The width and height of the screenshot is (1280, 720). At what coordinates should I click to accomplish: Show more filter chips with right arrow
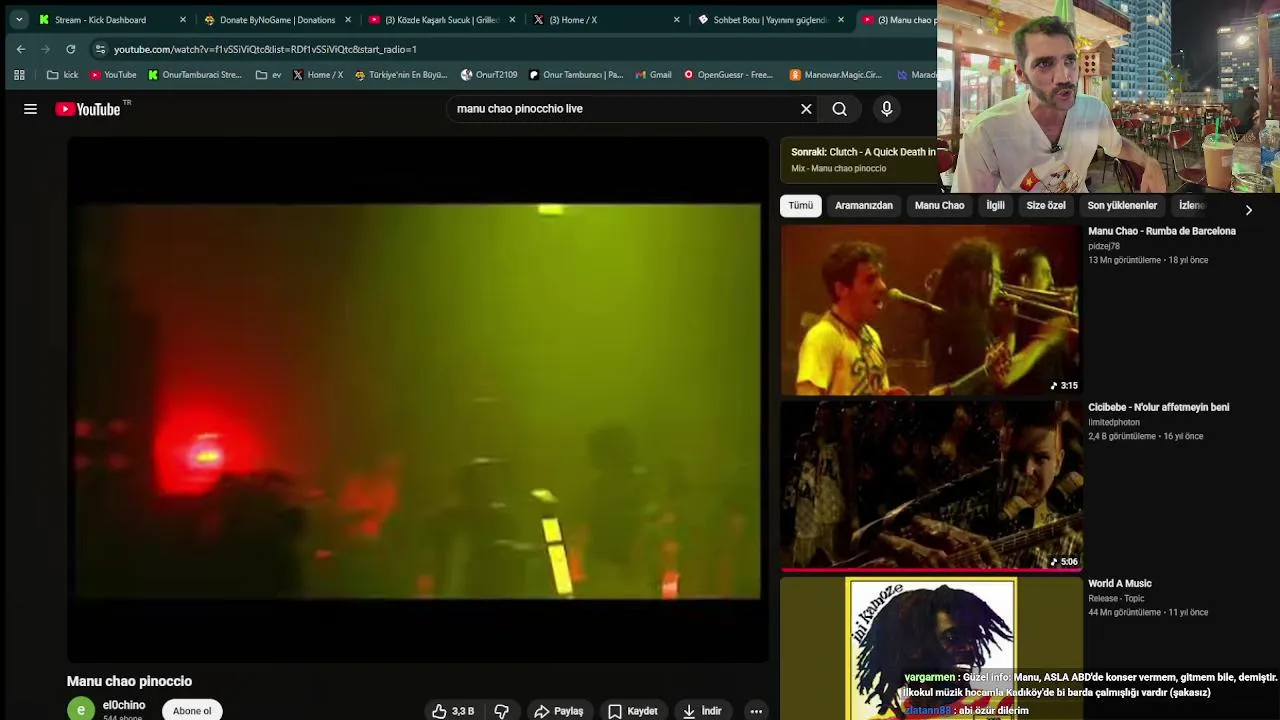[x=1248, y=210]
